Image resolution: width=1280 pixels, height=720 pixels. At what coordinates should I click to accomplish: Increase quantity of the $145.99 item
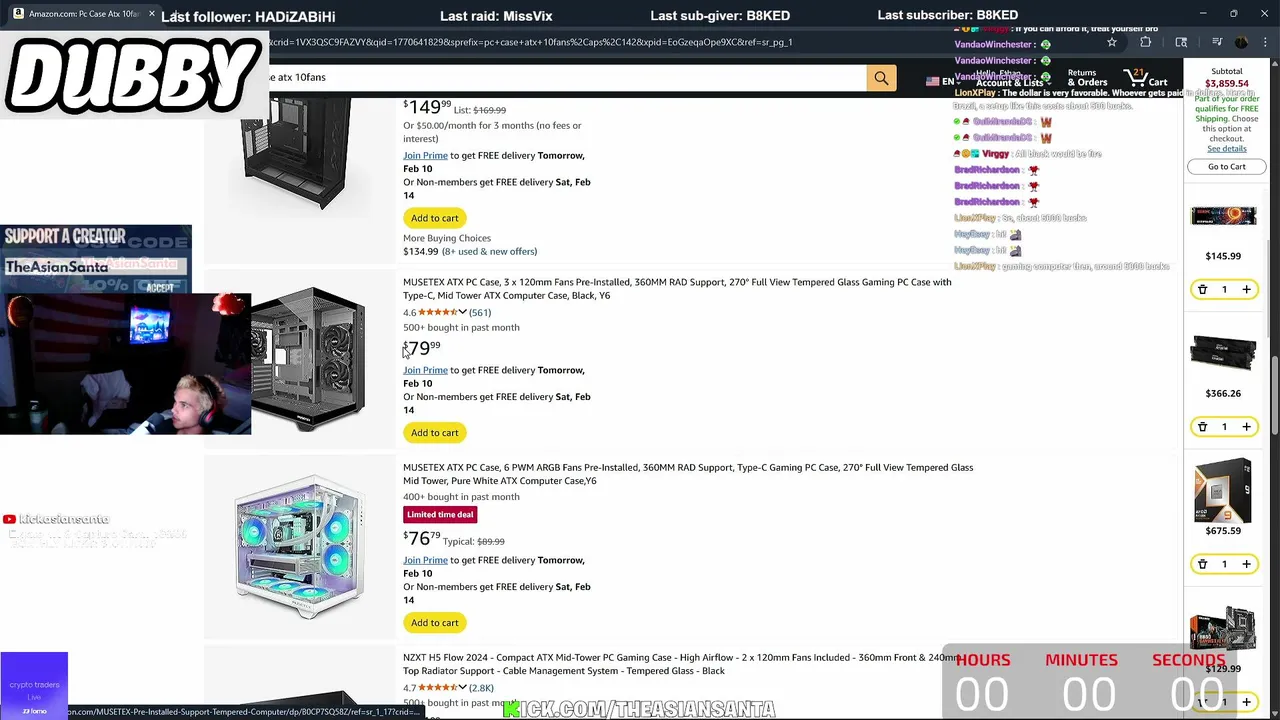(x=1246, y=290)
